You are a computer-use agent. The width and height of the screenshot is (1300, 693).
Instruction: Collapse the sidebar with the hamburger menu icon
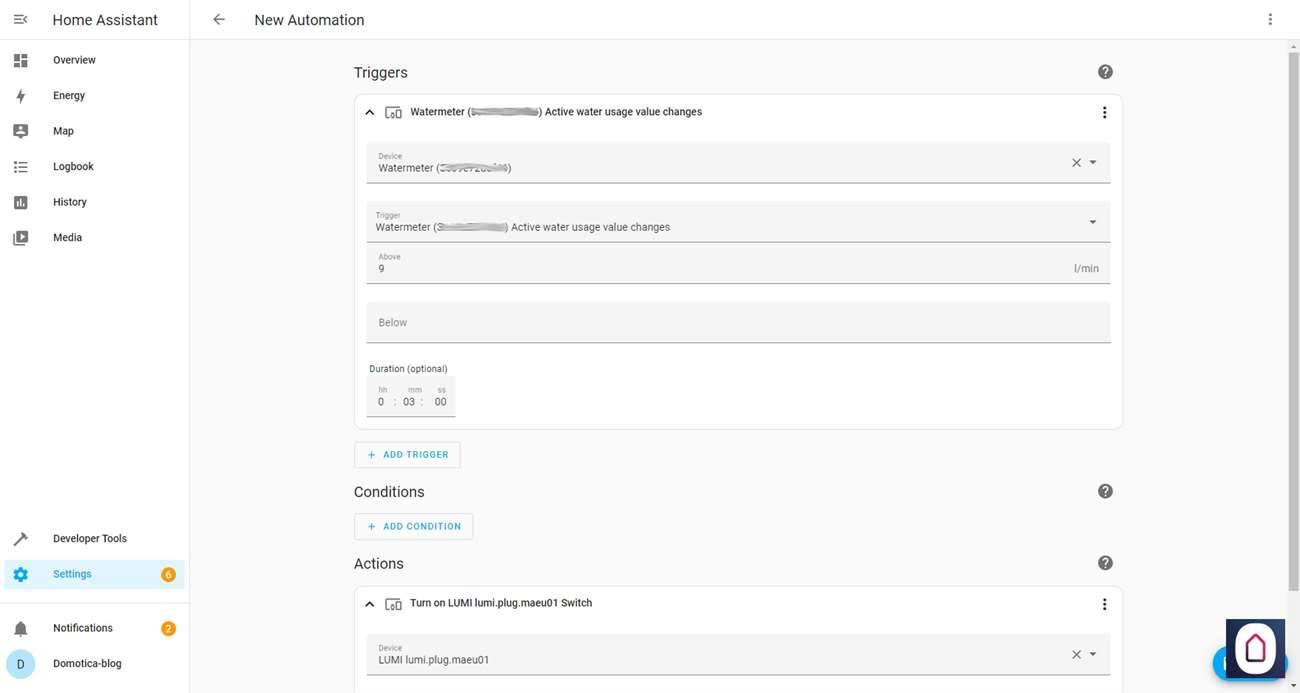point(20,20)
